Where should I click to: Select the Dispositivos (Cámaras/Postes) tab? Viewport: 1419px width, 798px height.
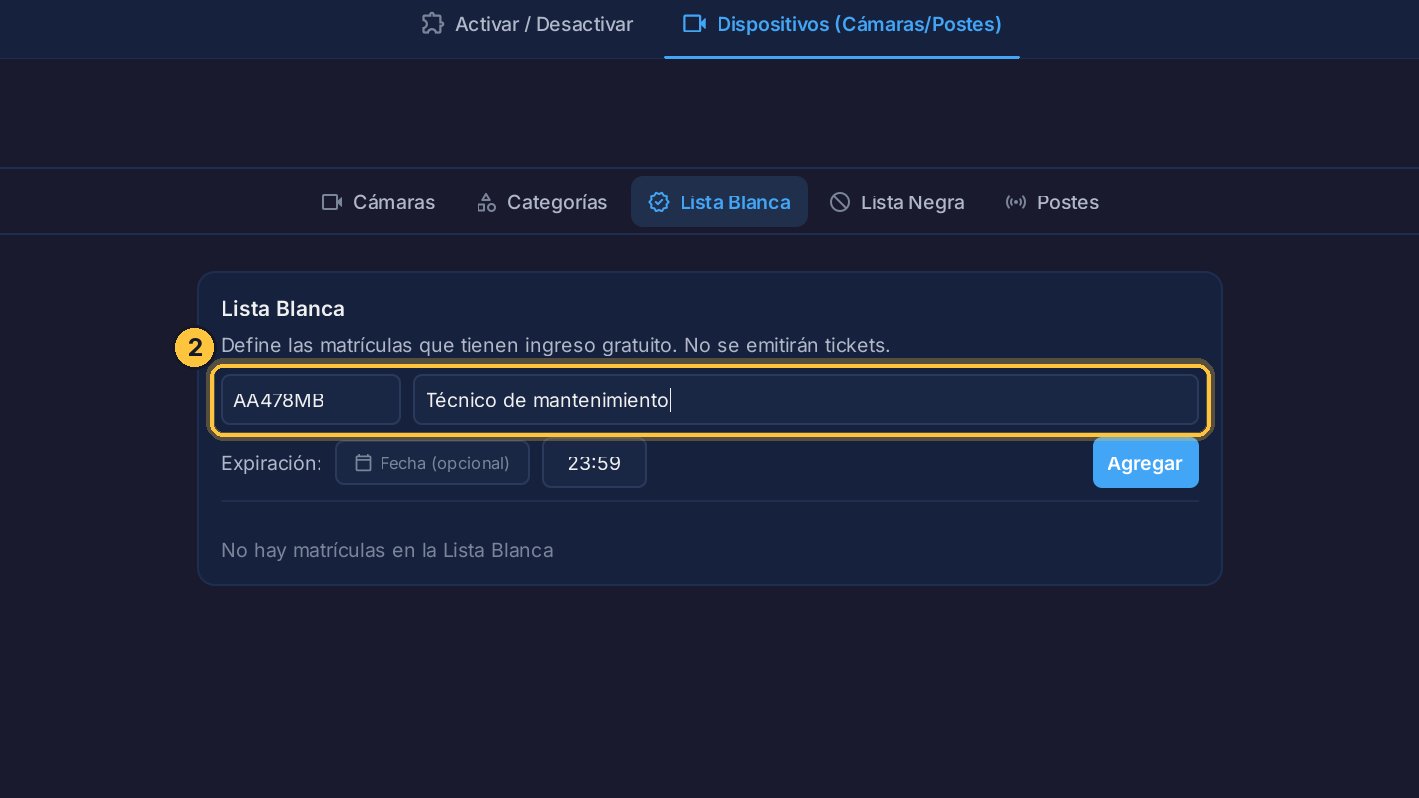pos(842,24)
